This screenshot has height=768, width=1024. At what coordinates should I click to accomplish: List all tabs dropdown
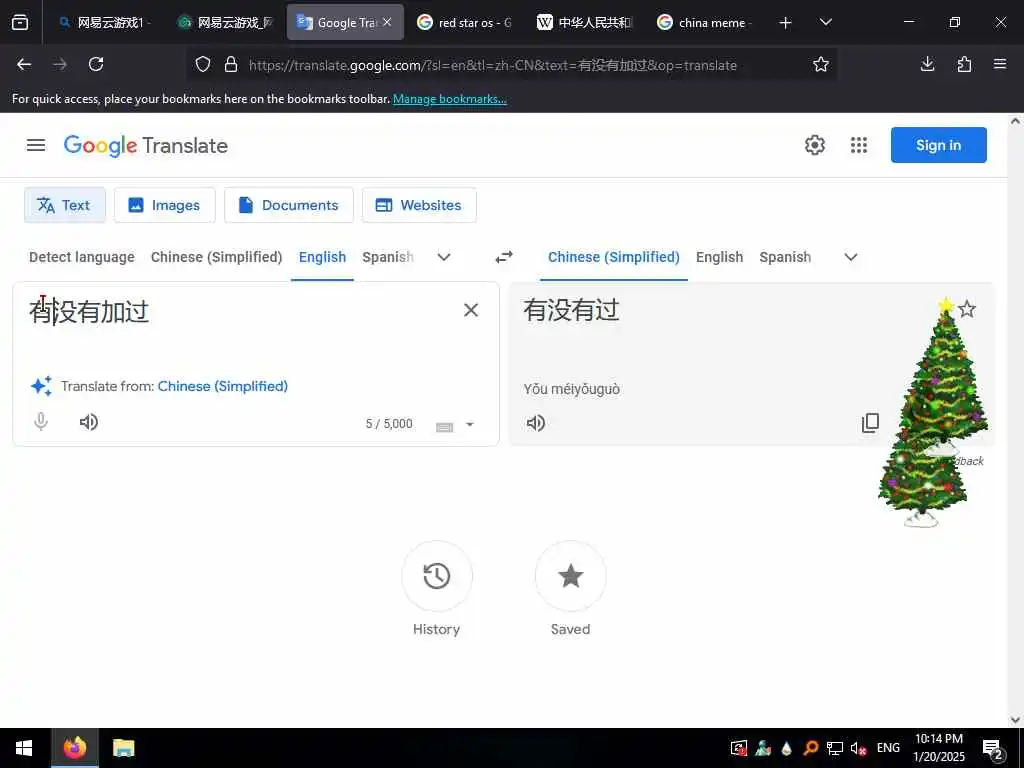coord(825,22)
